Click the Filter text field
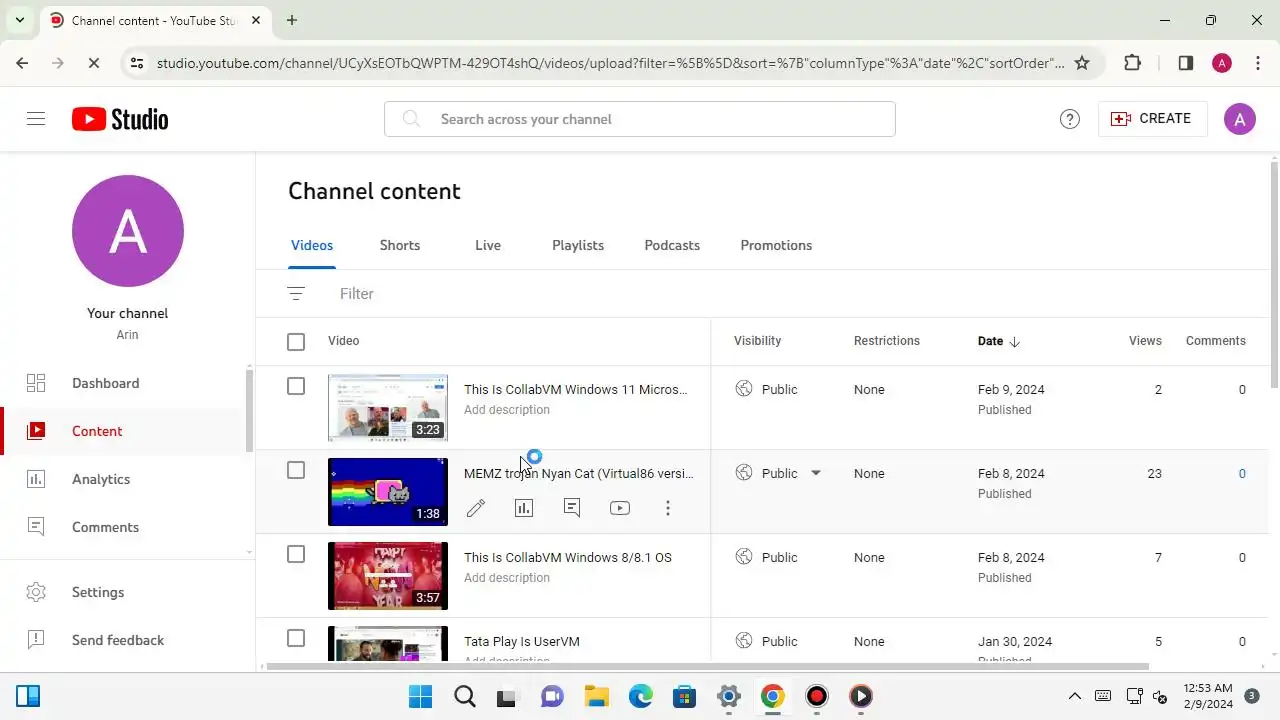The width and height of the screenshot is (1280, 720). 357,294
